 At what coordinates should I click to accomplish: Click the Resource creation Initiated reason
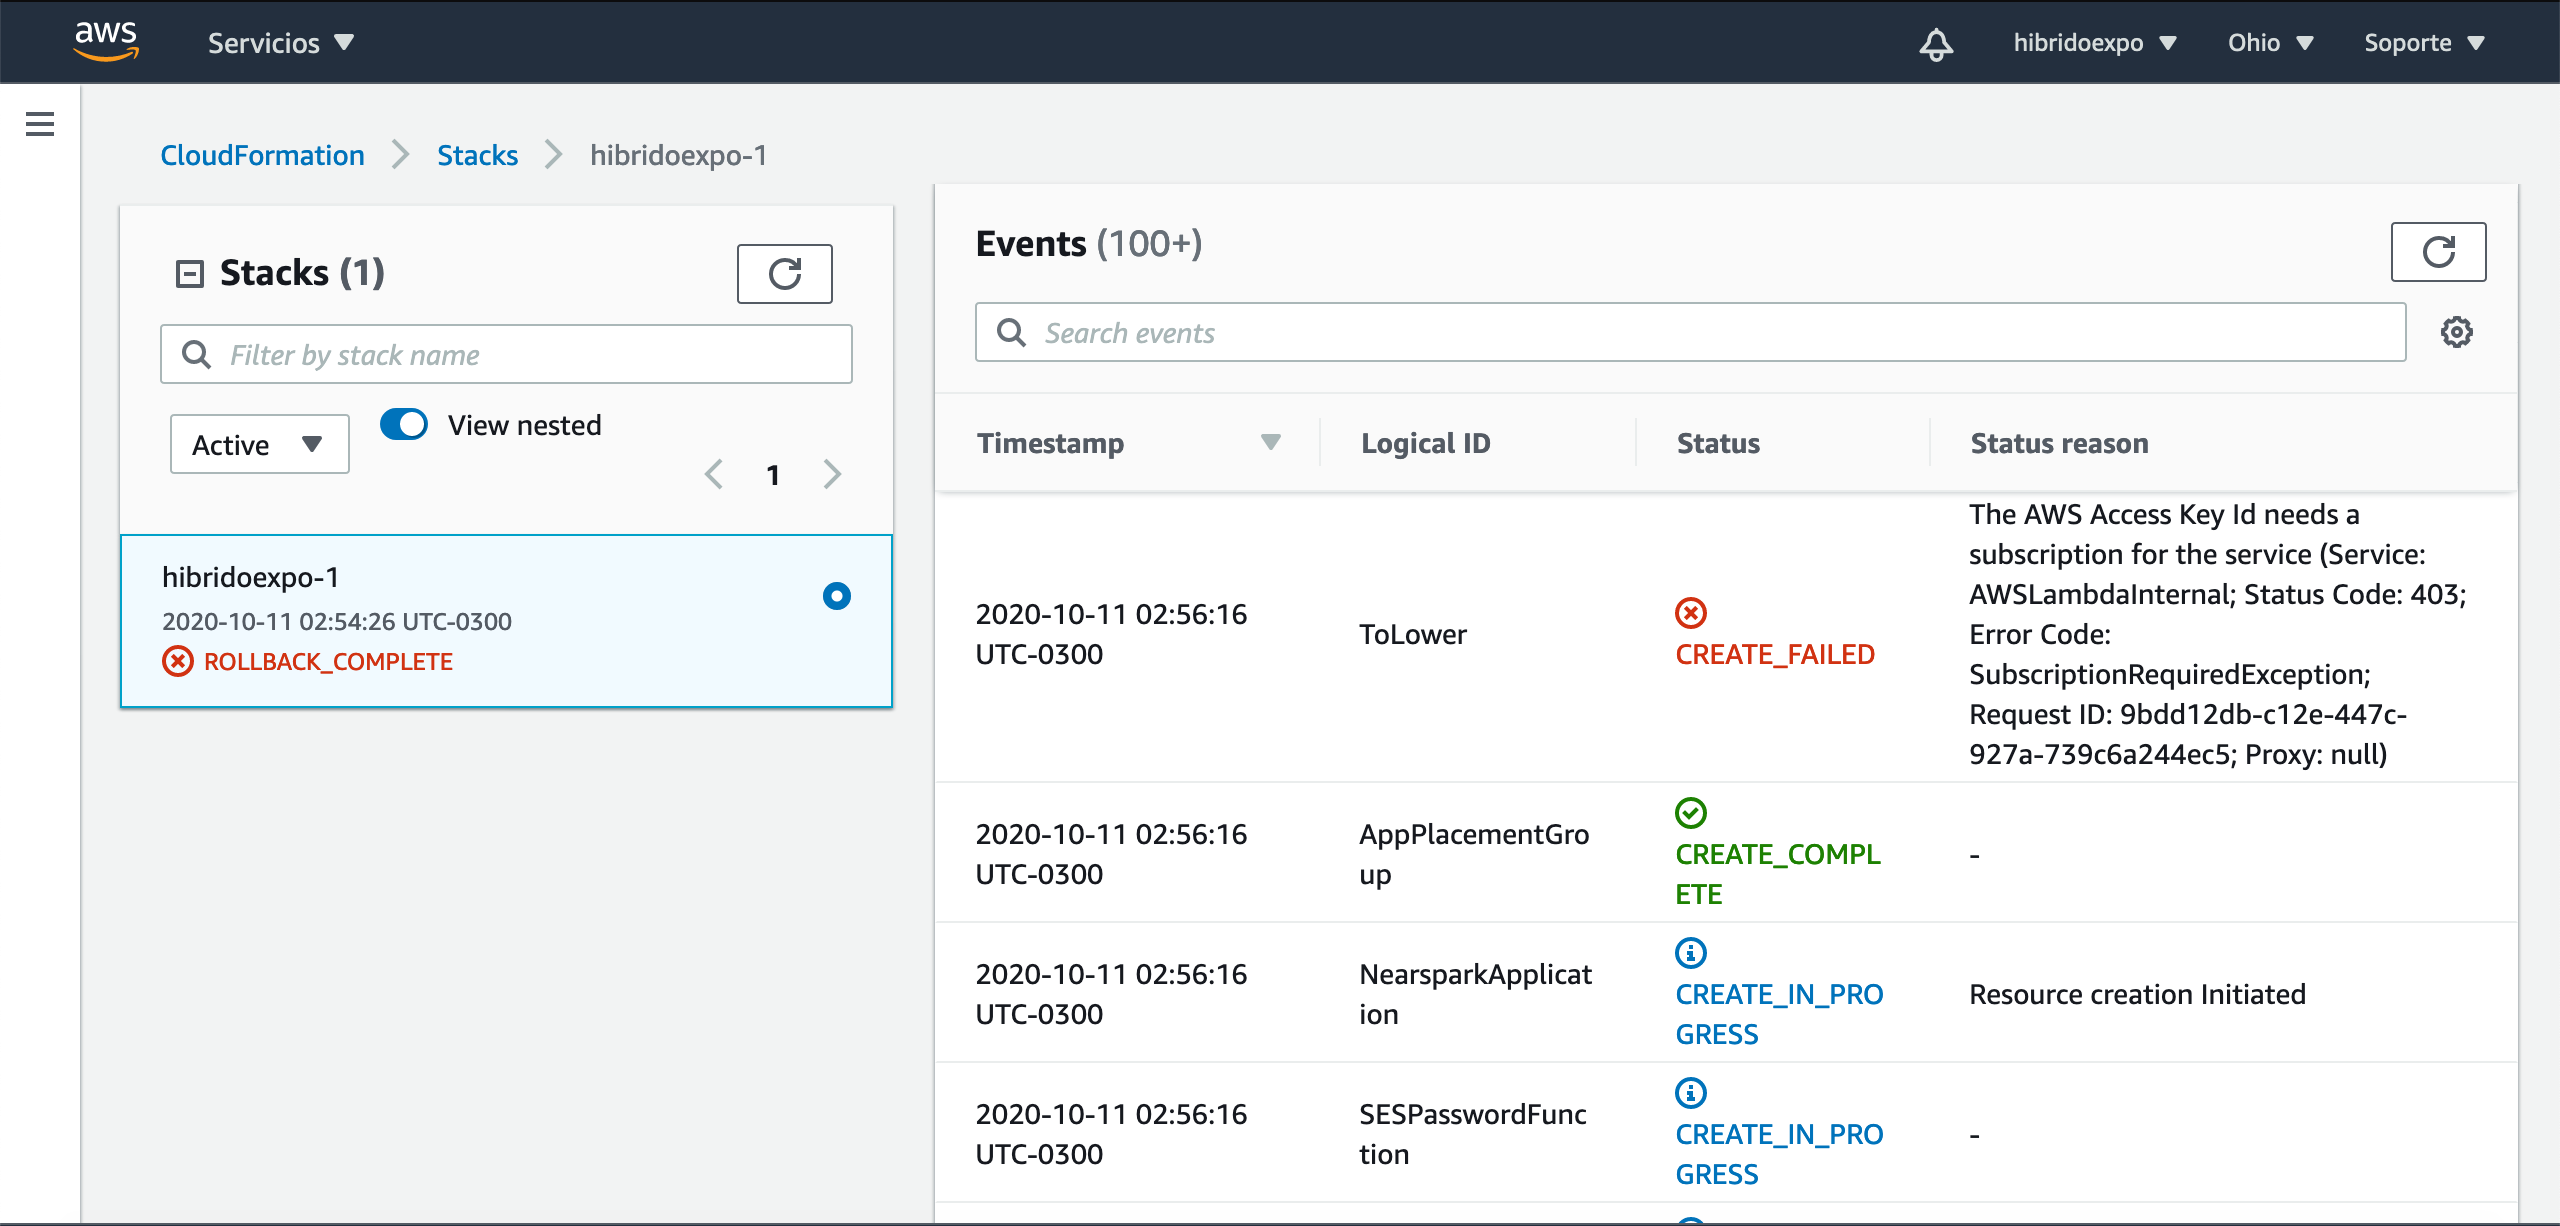coord(2137,994)
